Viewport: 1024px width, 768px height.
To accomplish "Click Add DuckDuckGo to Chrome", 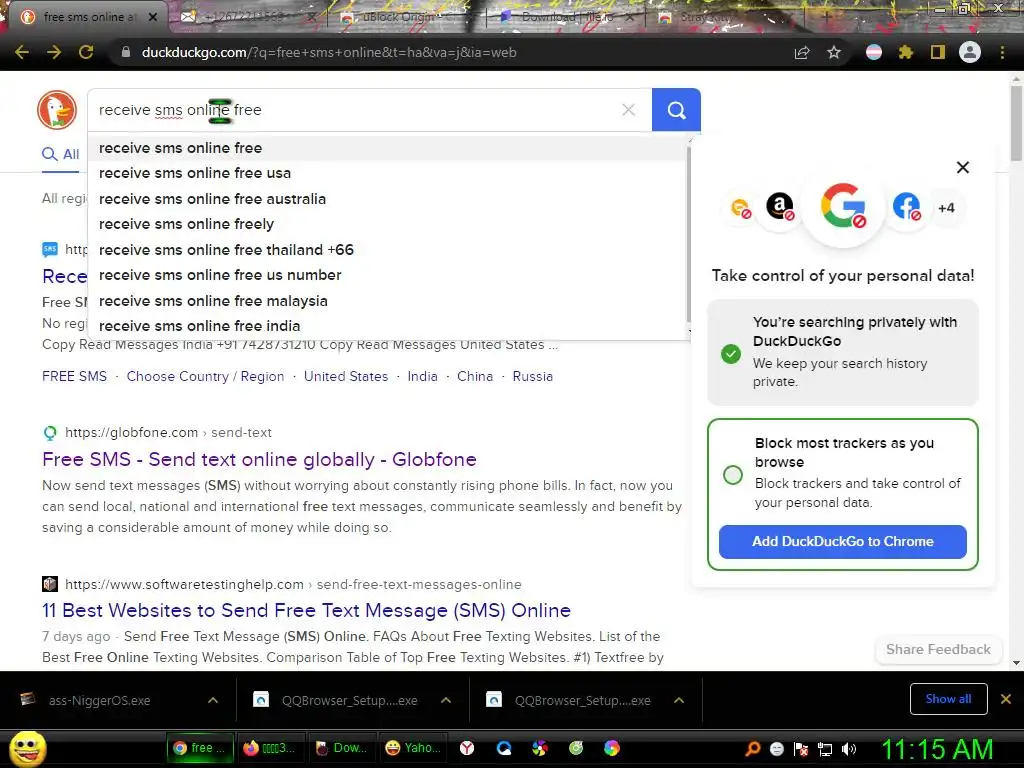I will pyautogui.click(x=842, y=541).
